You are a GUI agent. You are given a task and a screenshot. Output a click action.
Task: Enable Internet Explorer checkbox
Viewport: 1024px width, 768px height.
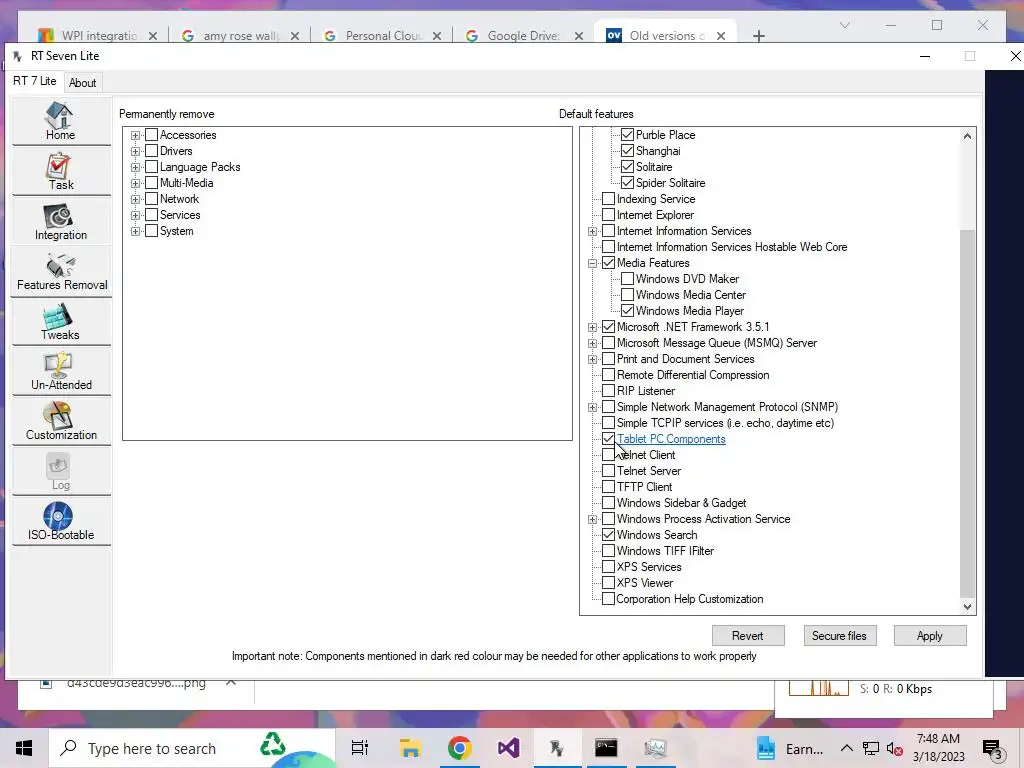(x=608, y=215)
